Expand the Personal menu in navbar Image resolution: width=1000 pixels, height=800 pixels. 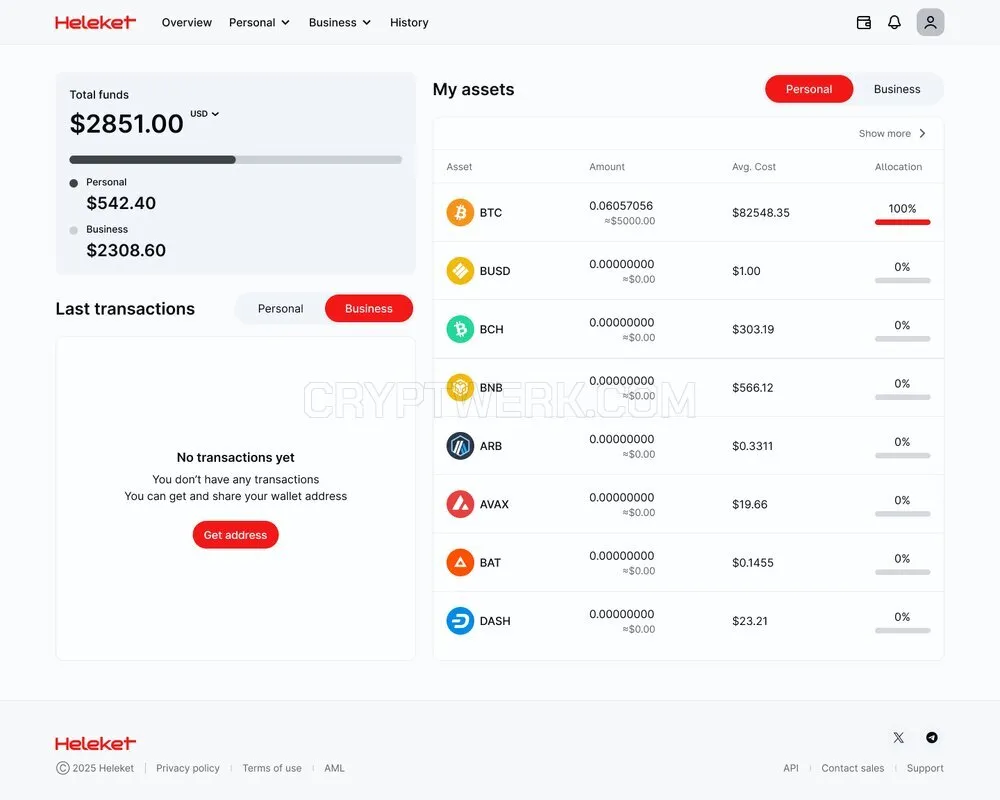(x=259, y=22)
